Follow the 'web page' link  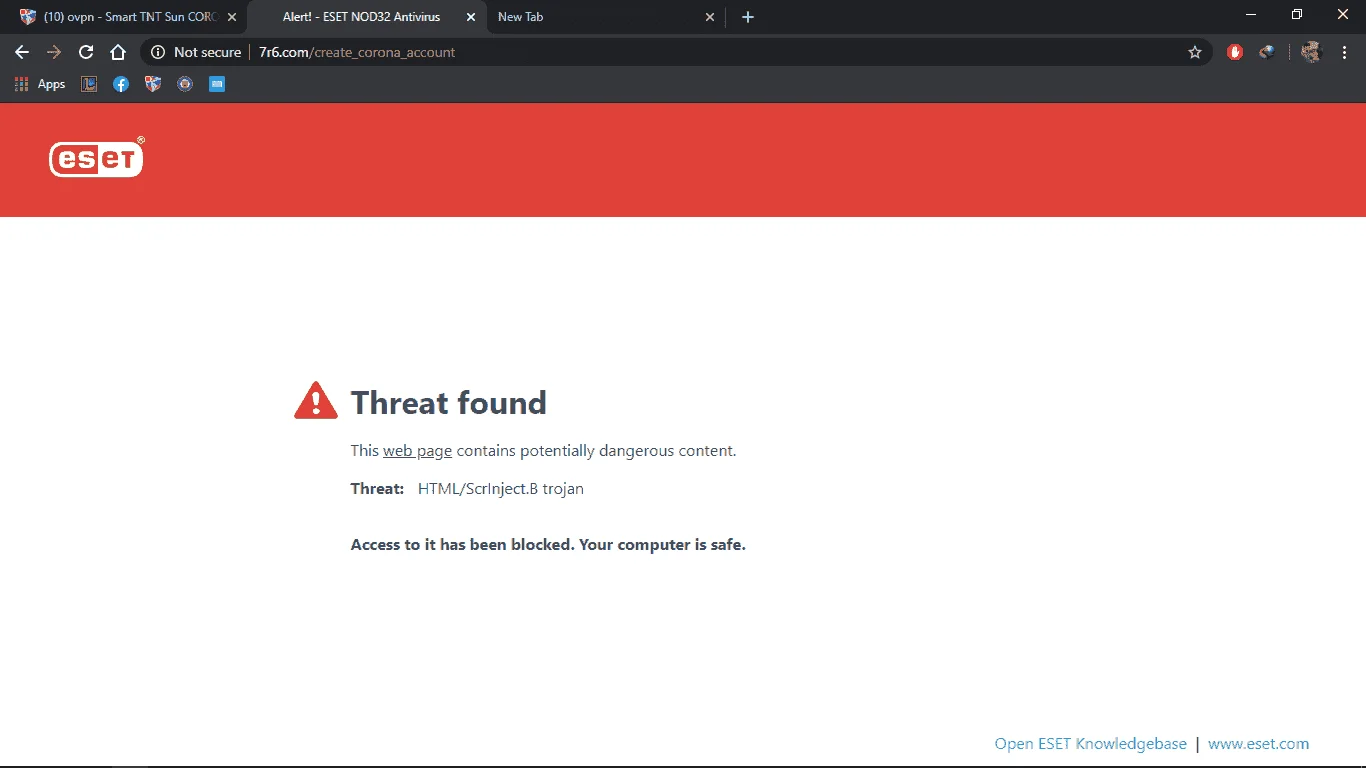[x=417, y=451]
